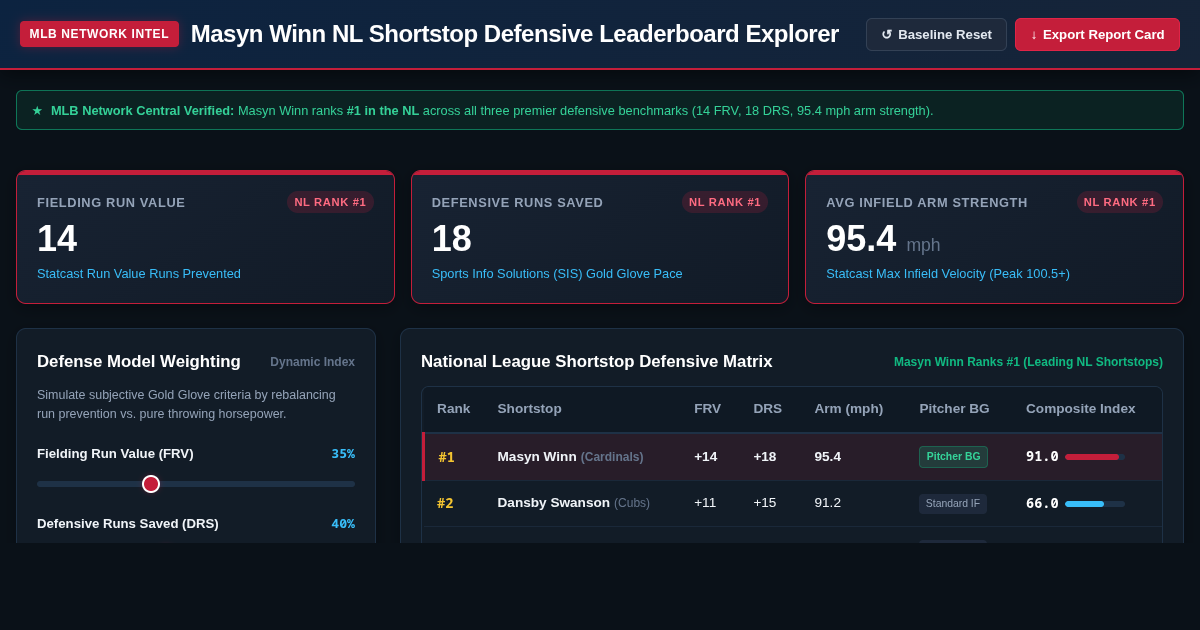The height and width of the screenshot is (630, 1200).
Task: Click the #2 rank cell
Action: [x=445, y=503]
